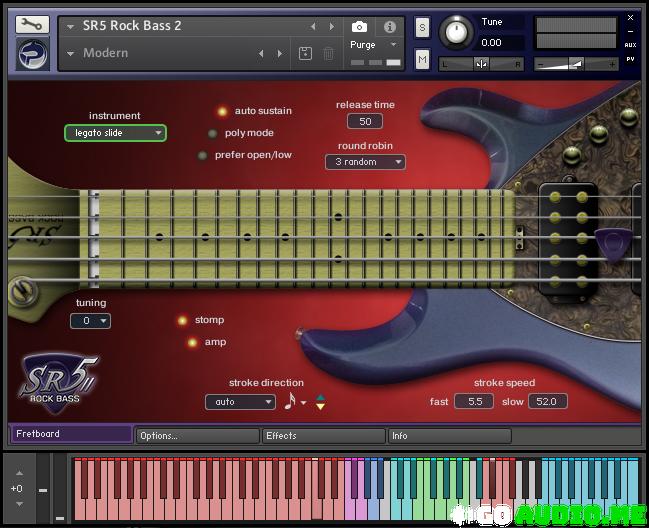Enable prefer open/low
The height and width of the screenshot is (528, 649).
pyautogui.click(x=202, y=156)
